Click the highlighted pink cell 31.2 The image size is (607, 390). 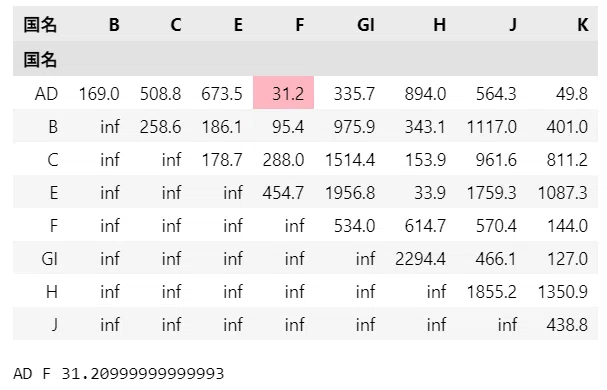[x=283, y=93]
